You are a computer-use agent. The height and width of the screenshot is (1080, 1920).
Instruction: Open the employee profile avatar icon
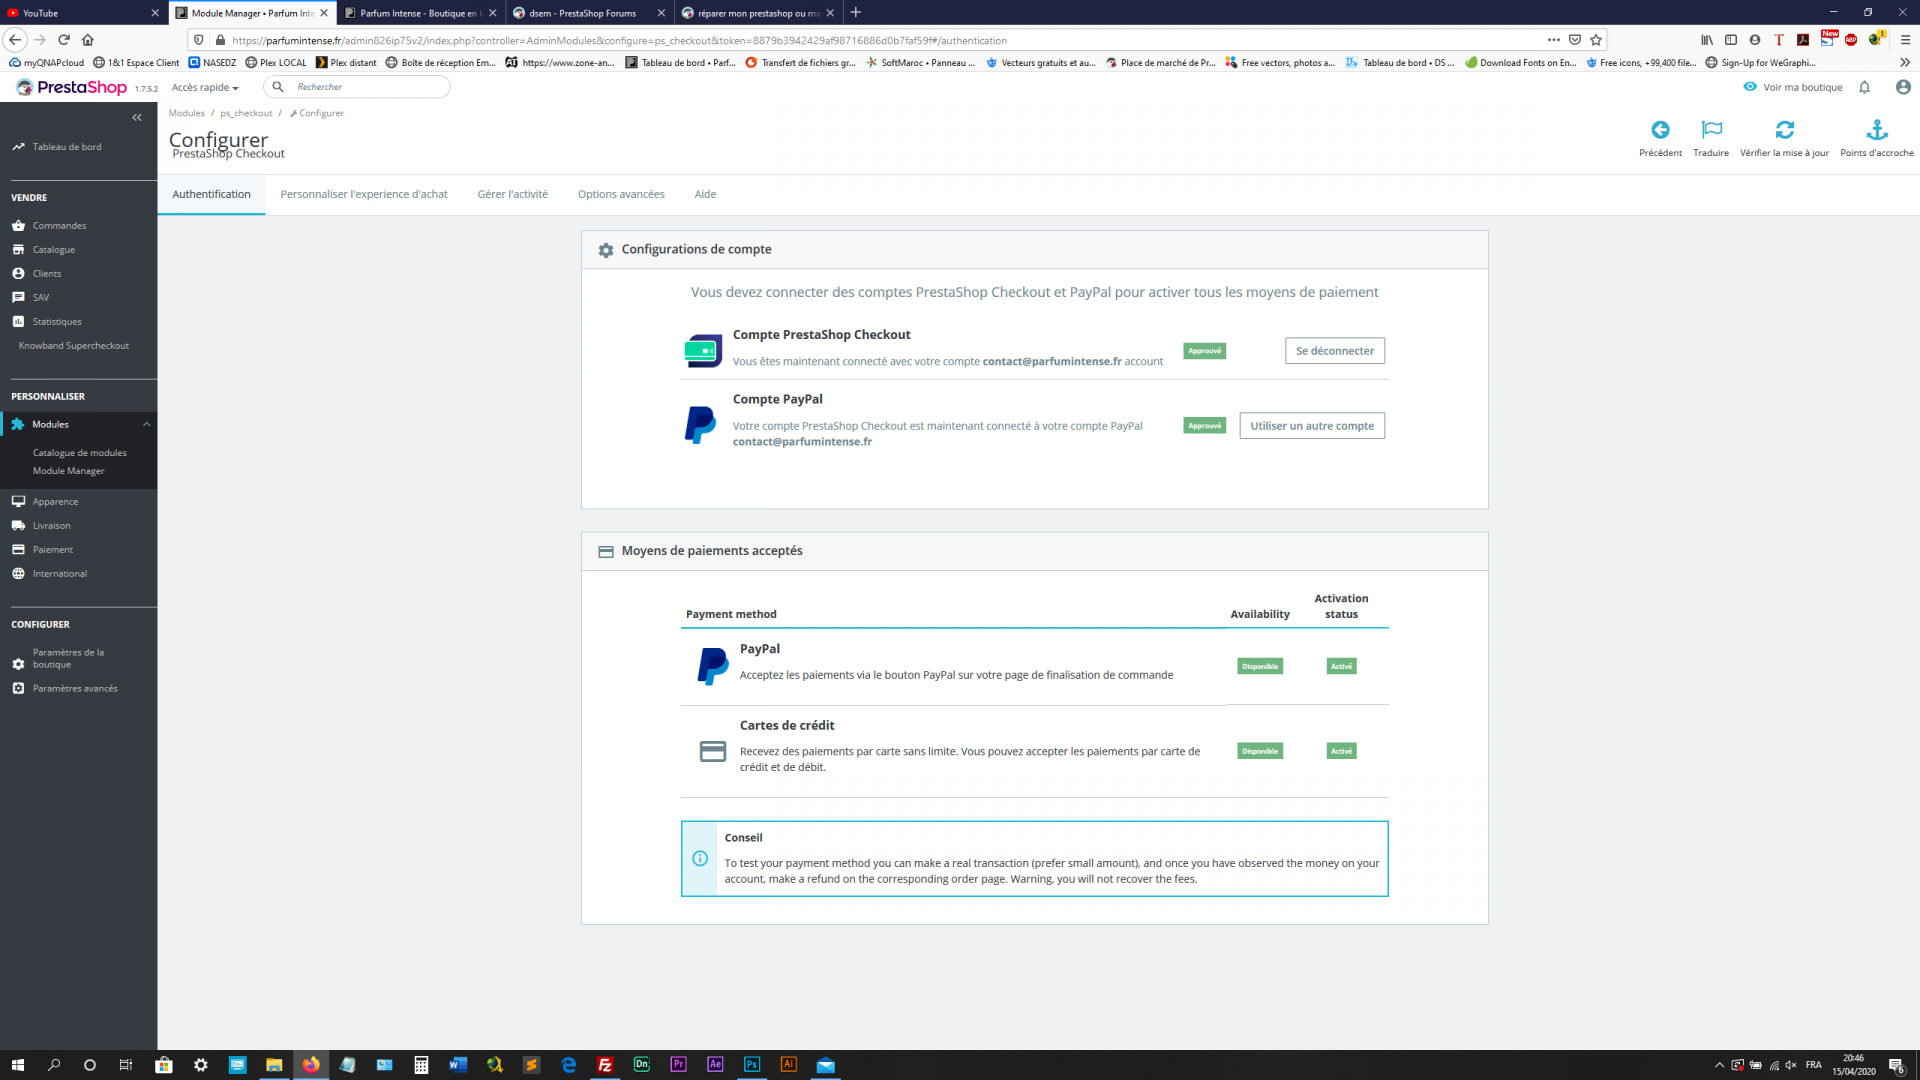[x=1903, y=87]
